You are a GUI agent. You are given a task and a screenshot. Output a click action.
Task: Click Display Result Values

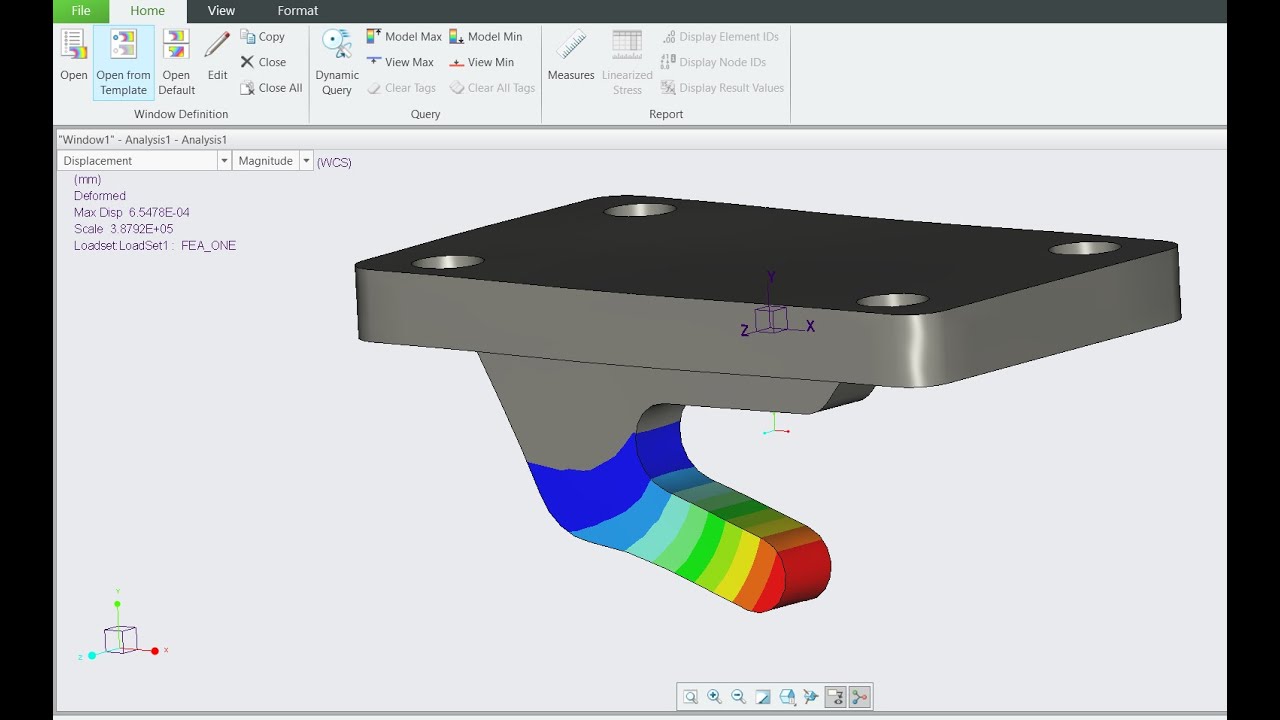pyautogui.click(x=722, y=88)
